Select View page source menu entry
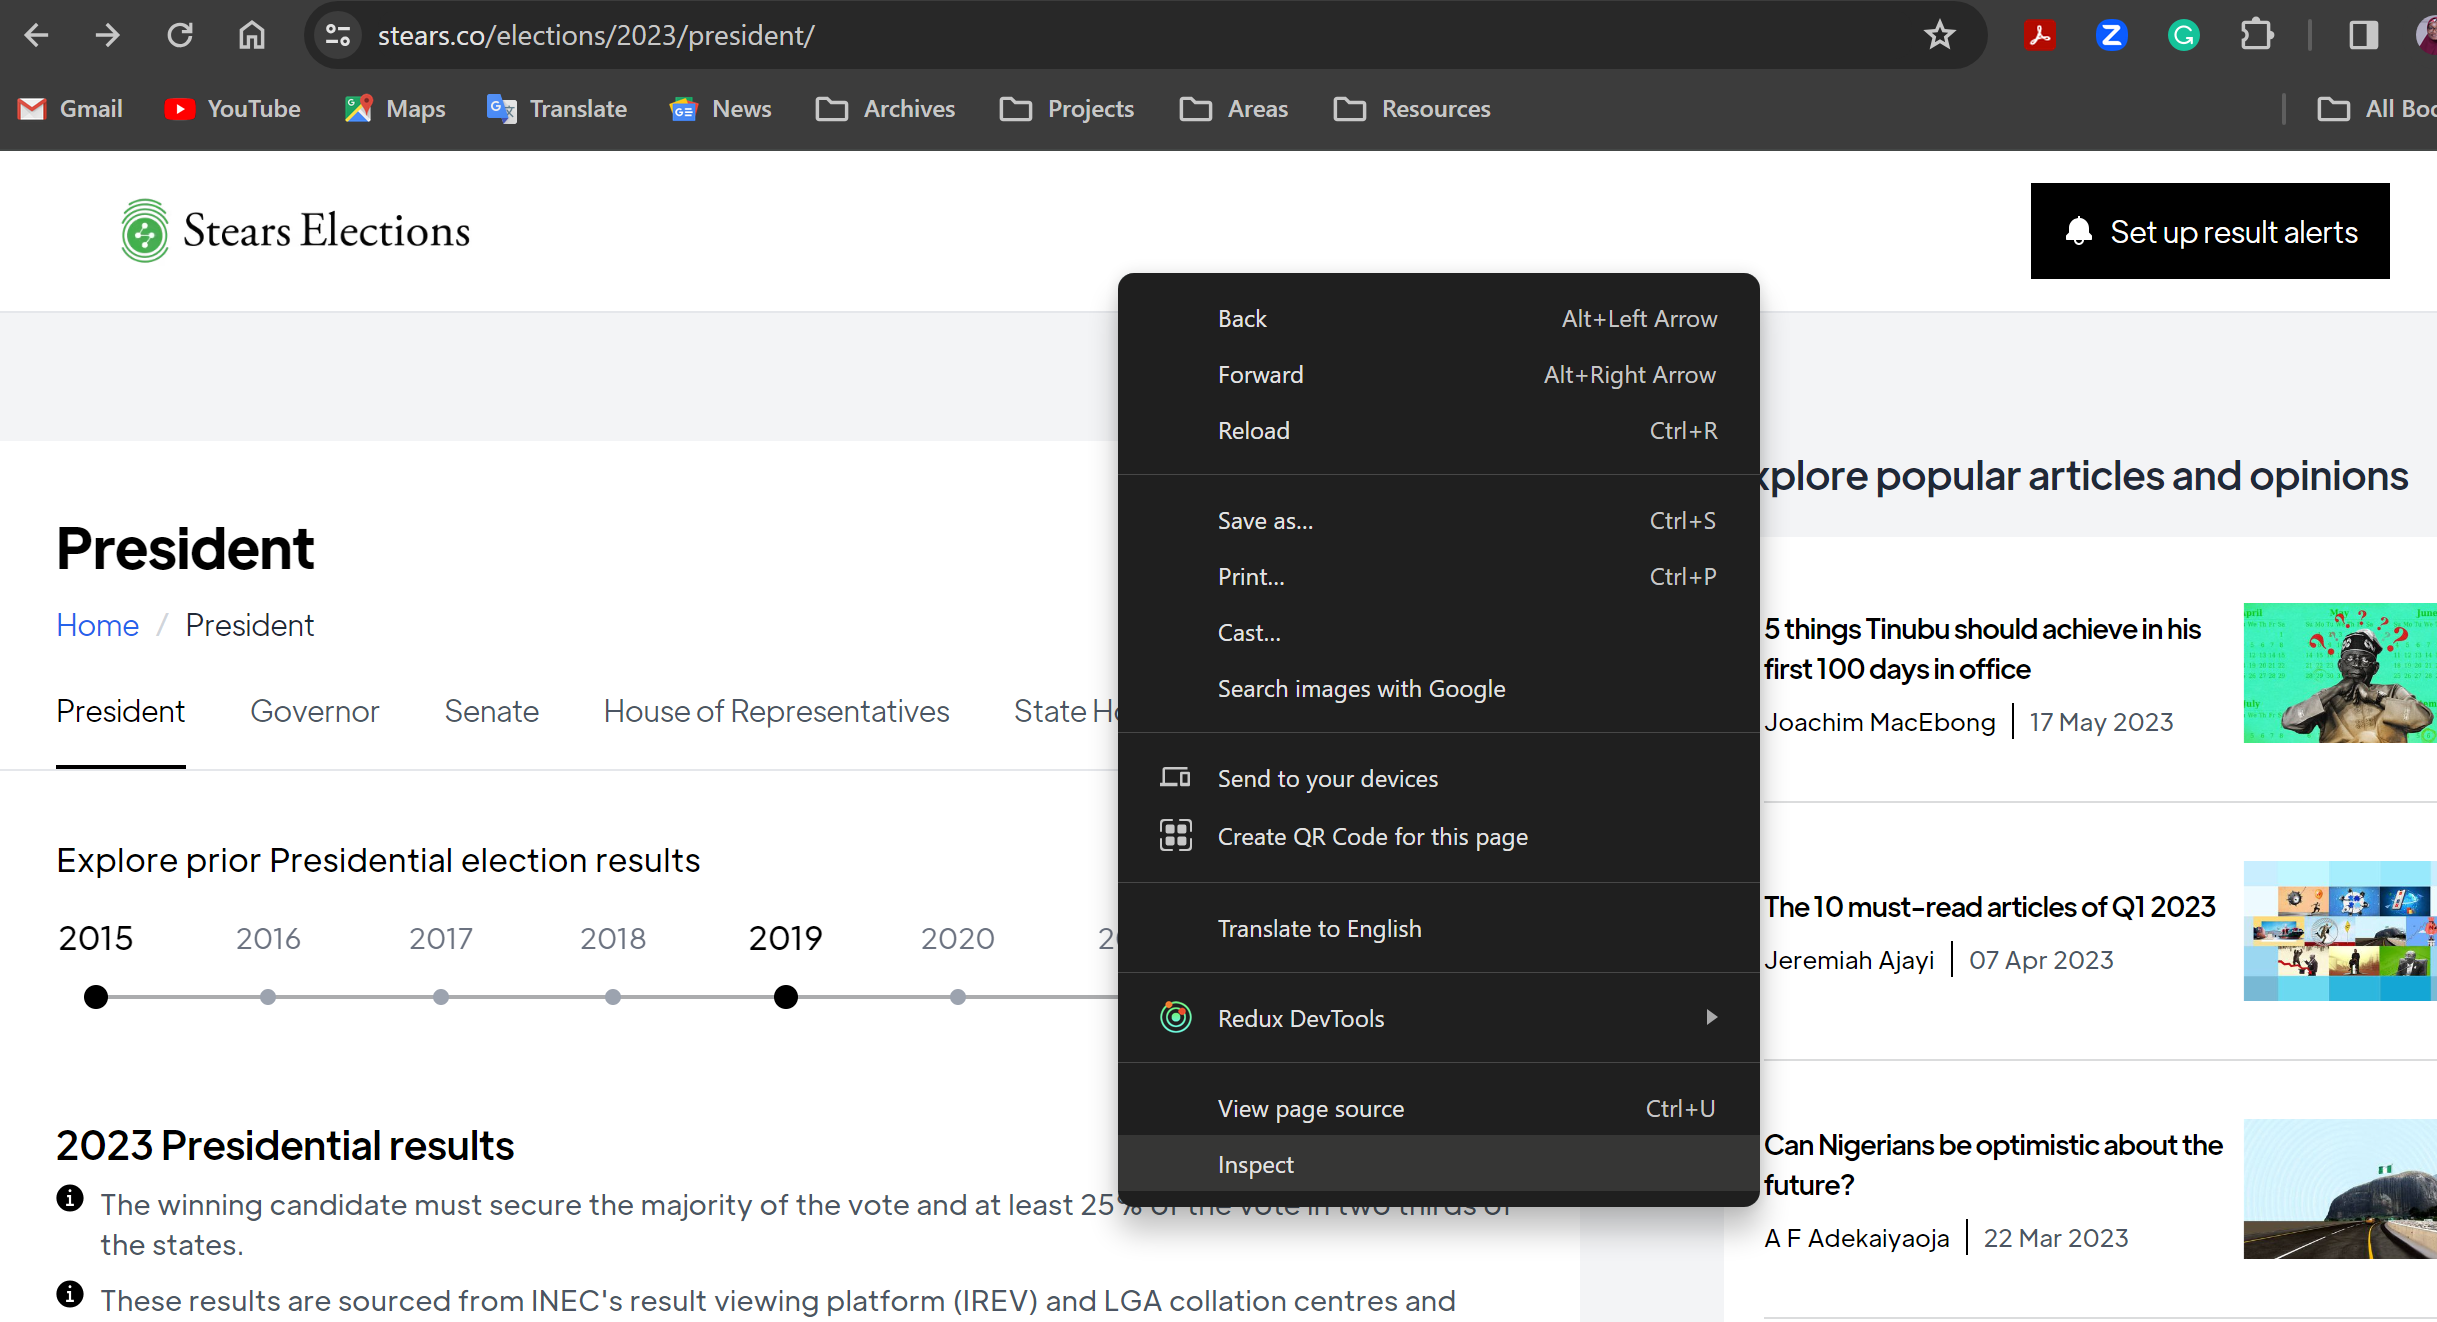The image size is (2437, 1322). coord(1310,1109)
